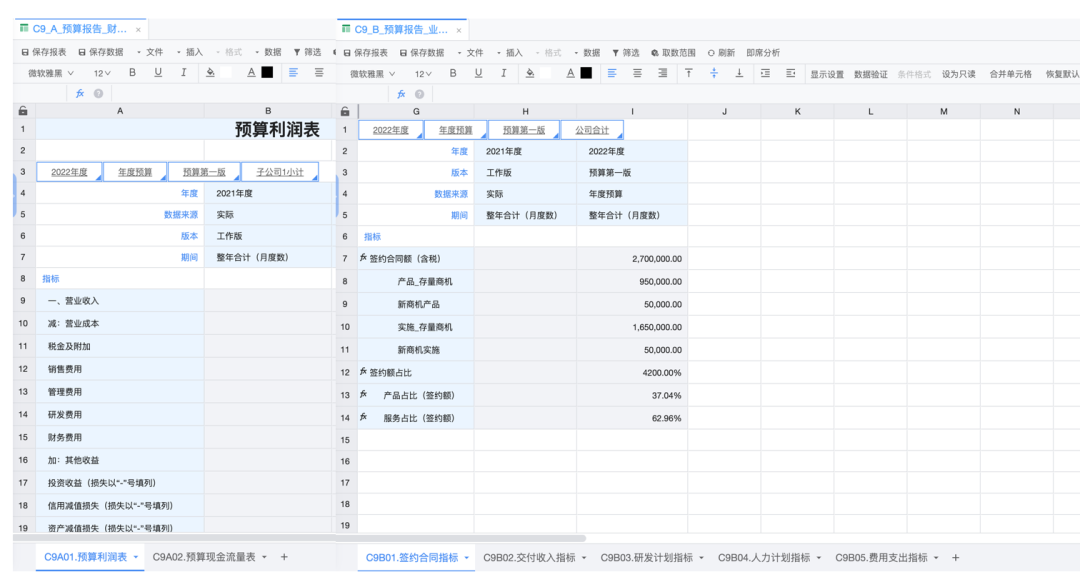1080x587 pixels.
Task: Click lock icon at left sheet corner
Action: [23, 111]
